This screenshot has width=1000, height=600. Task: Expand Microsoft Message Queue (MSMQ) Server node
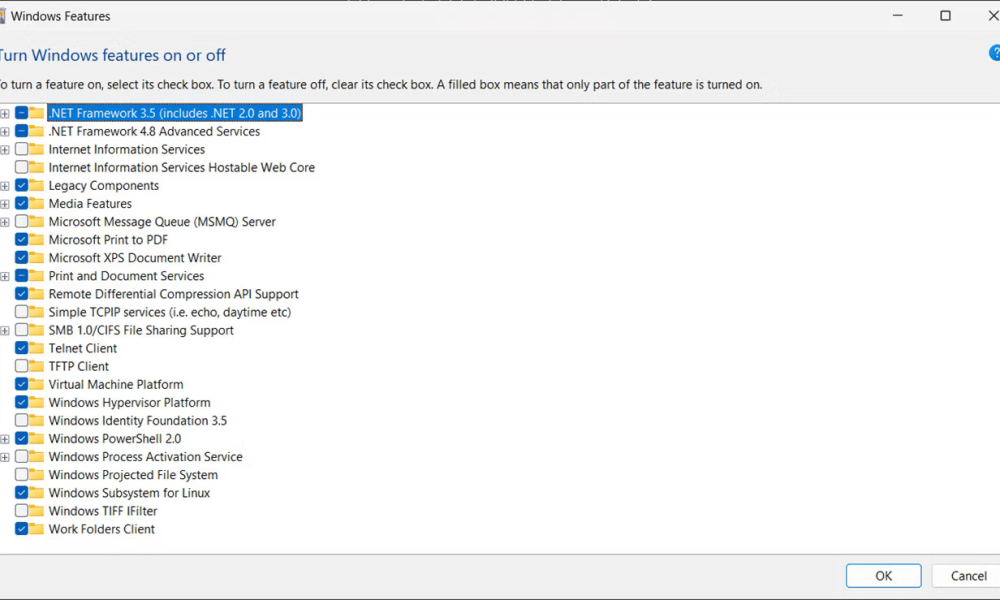[x=4, y=222]
